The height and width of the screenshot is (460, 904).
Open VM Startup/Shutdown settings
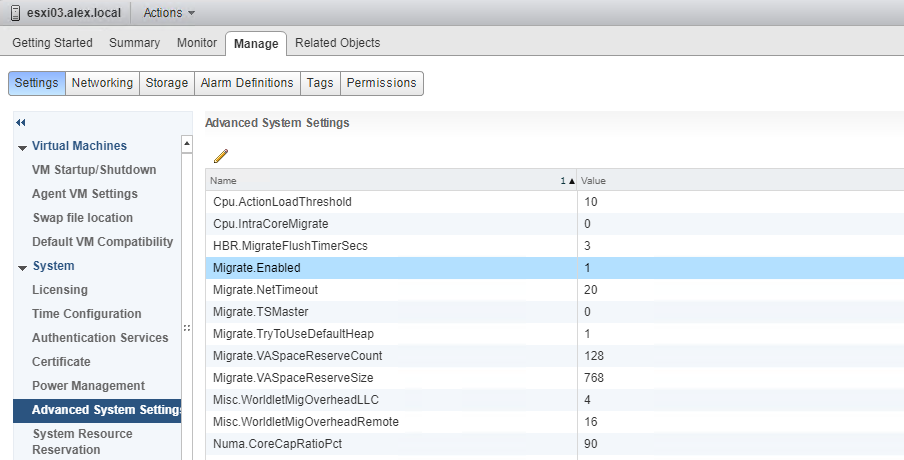(94, 170)
